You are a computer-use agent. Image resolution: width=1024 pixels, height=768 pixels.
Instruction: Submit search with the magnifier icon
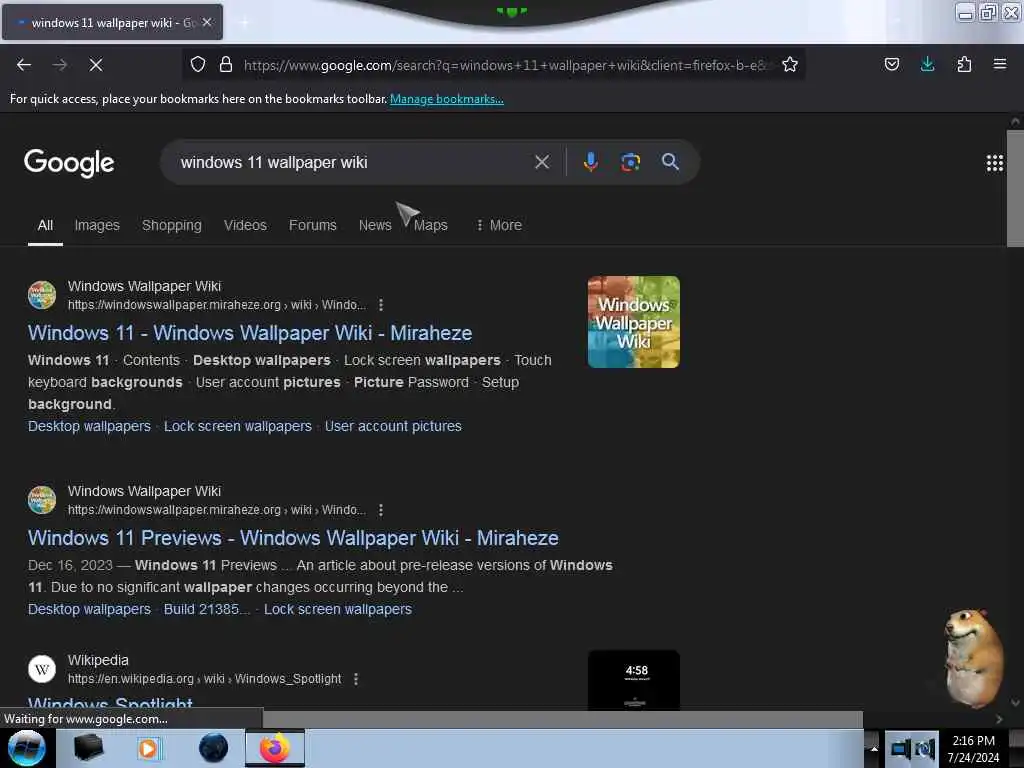tap(671, 162)
